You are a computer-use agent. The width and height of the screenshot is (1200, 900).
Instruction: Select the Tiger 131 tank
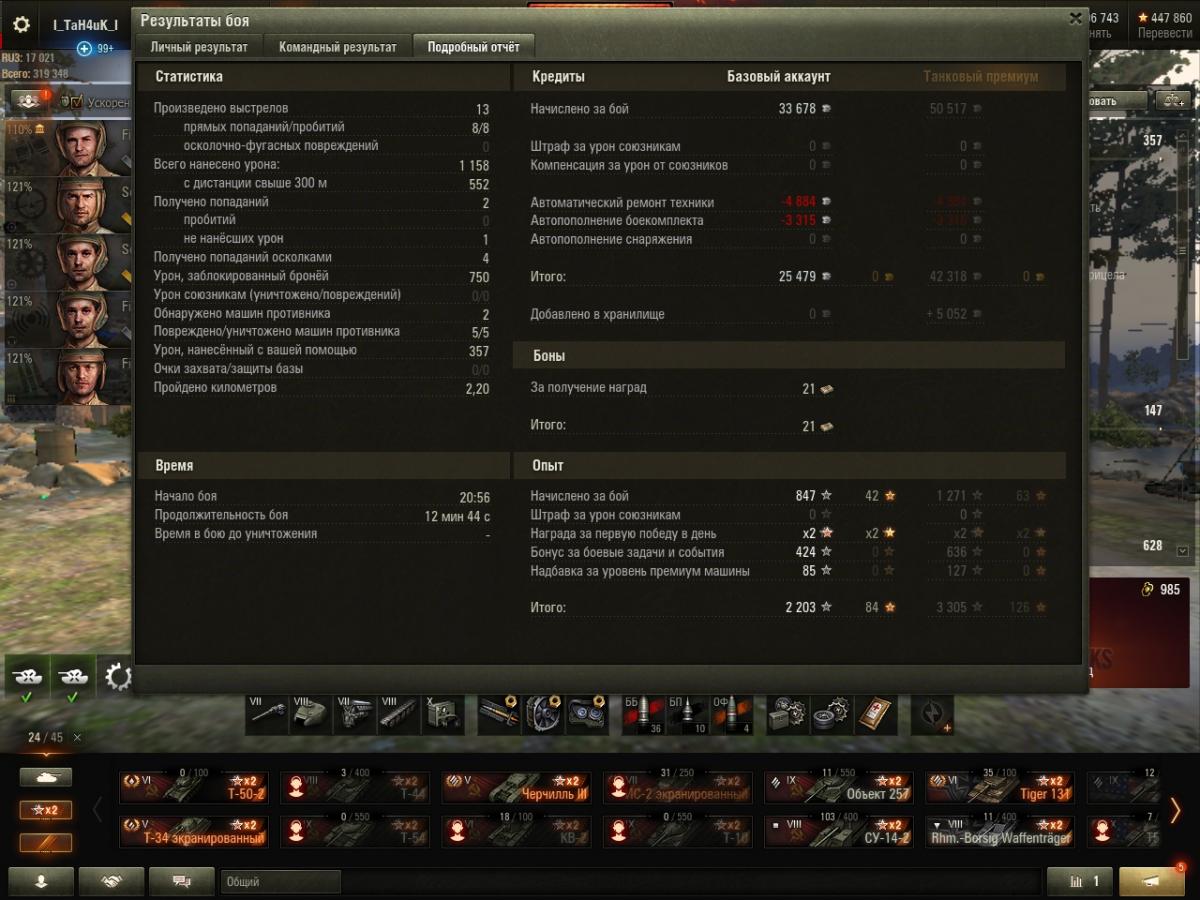click(999, 787)
